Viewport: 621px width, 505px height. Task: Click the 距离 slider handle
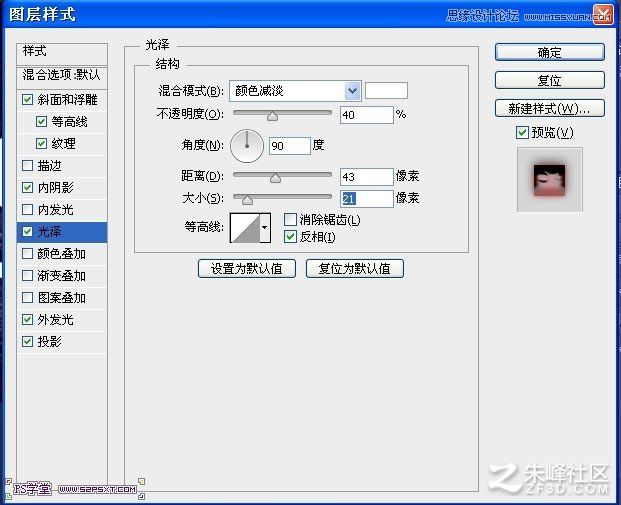coord(275,178)
